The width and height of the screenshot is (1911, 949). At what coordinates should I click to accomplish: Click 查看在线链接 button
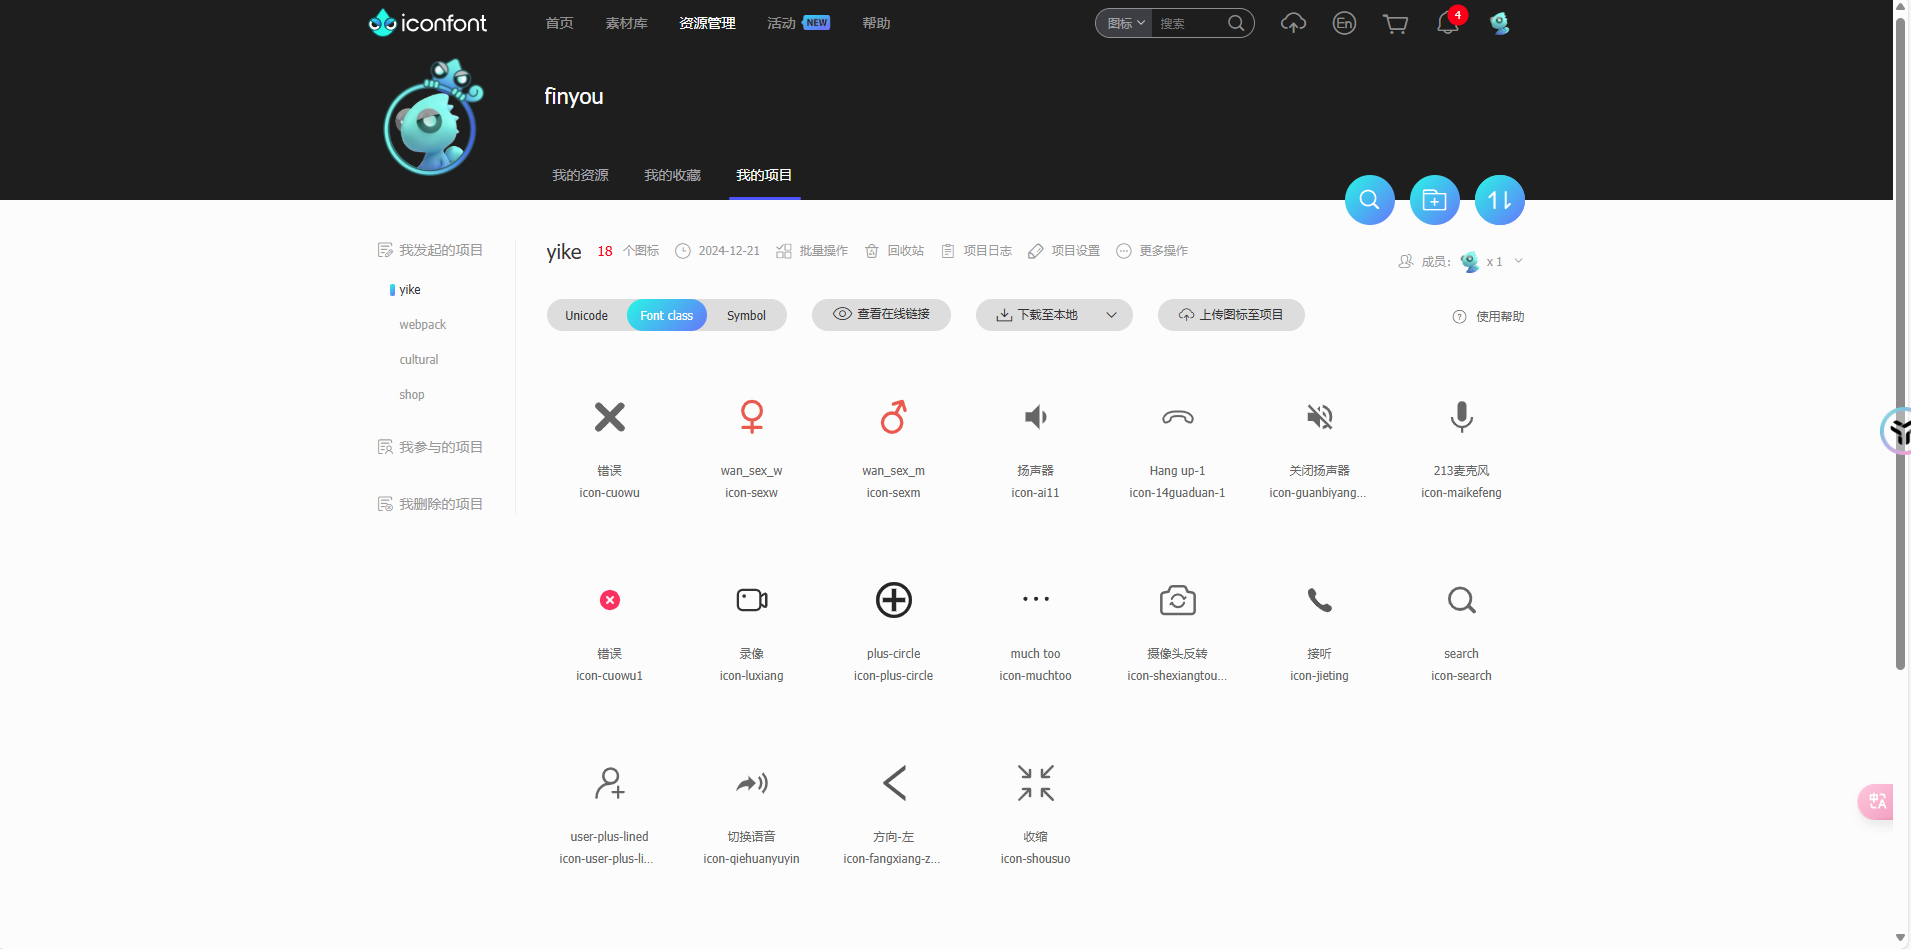(x=881, y=314)
